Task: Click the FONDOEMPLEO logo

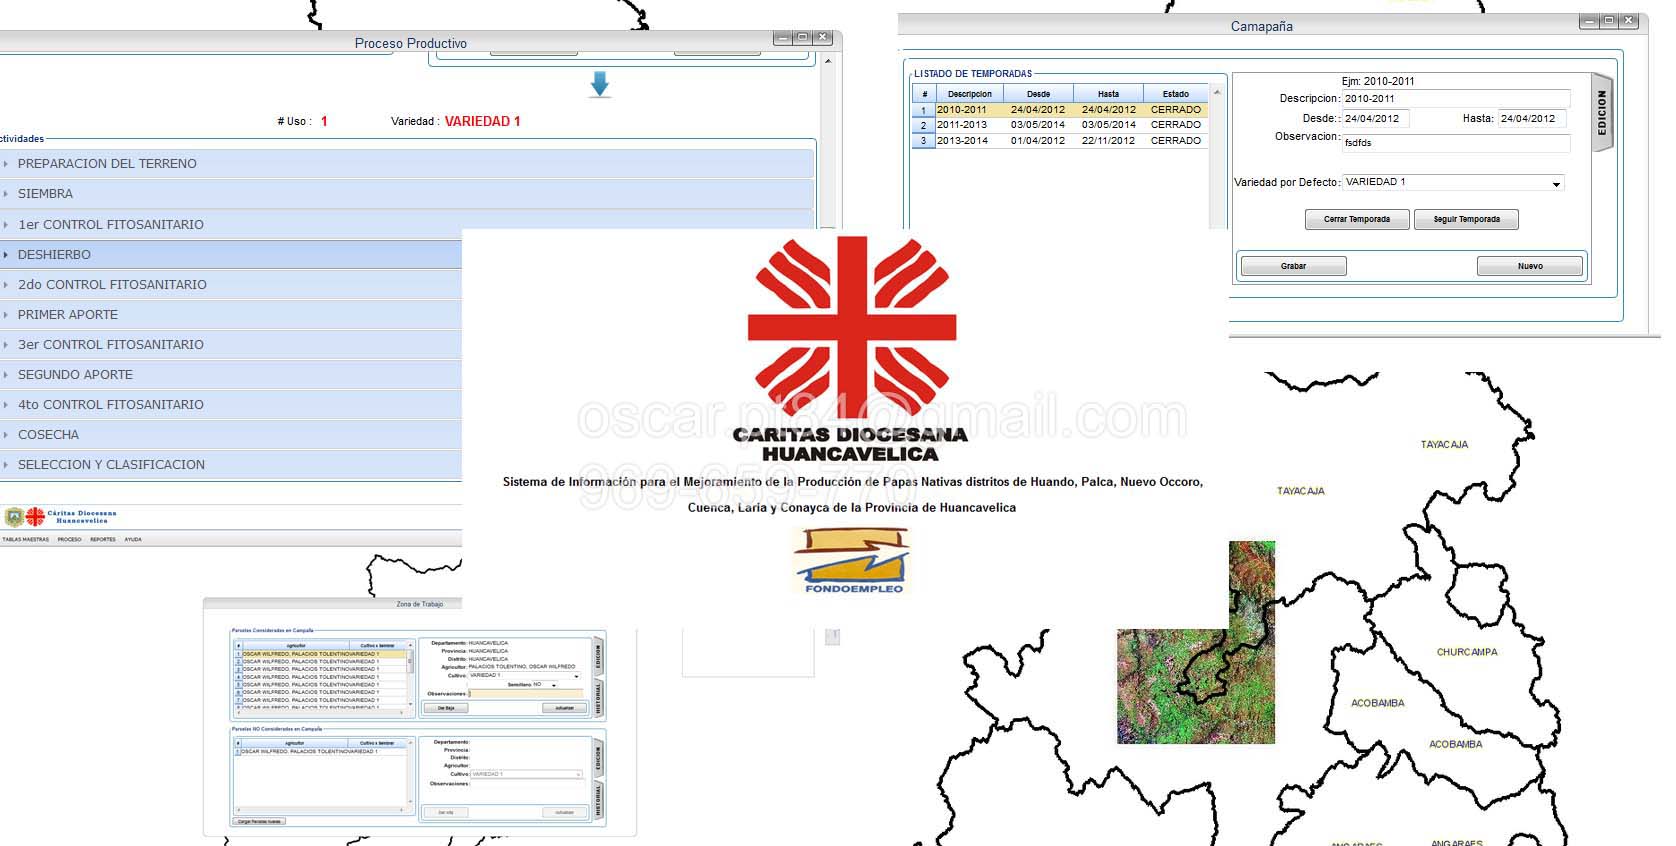Action: point(852,561)
